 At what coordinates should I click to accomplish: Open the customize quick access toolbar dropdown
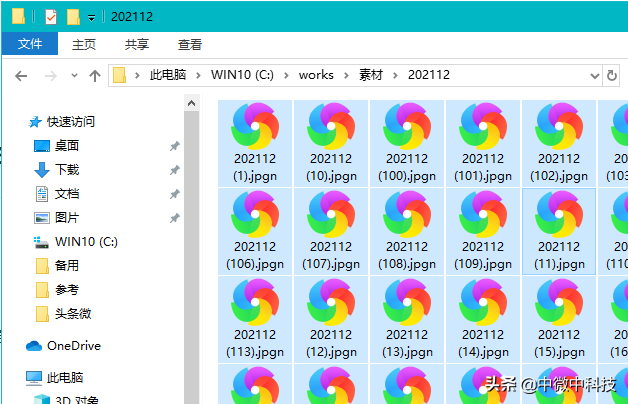[91, 18]
